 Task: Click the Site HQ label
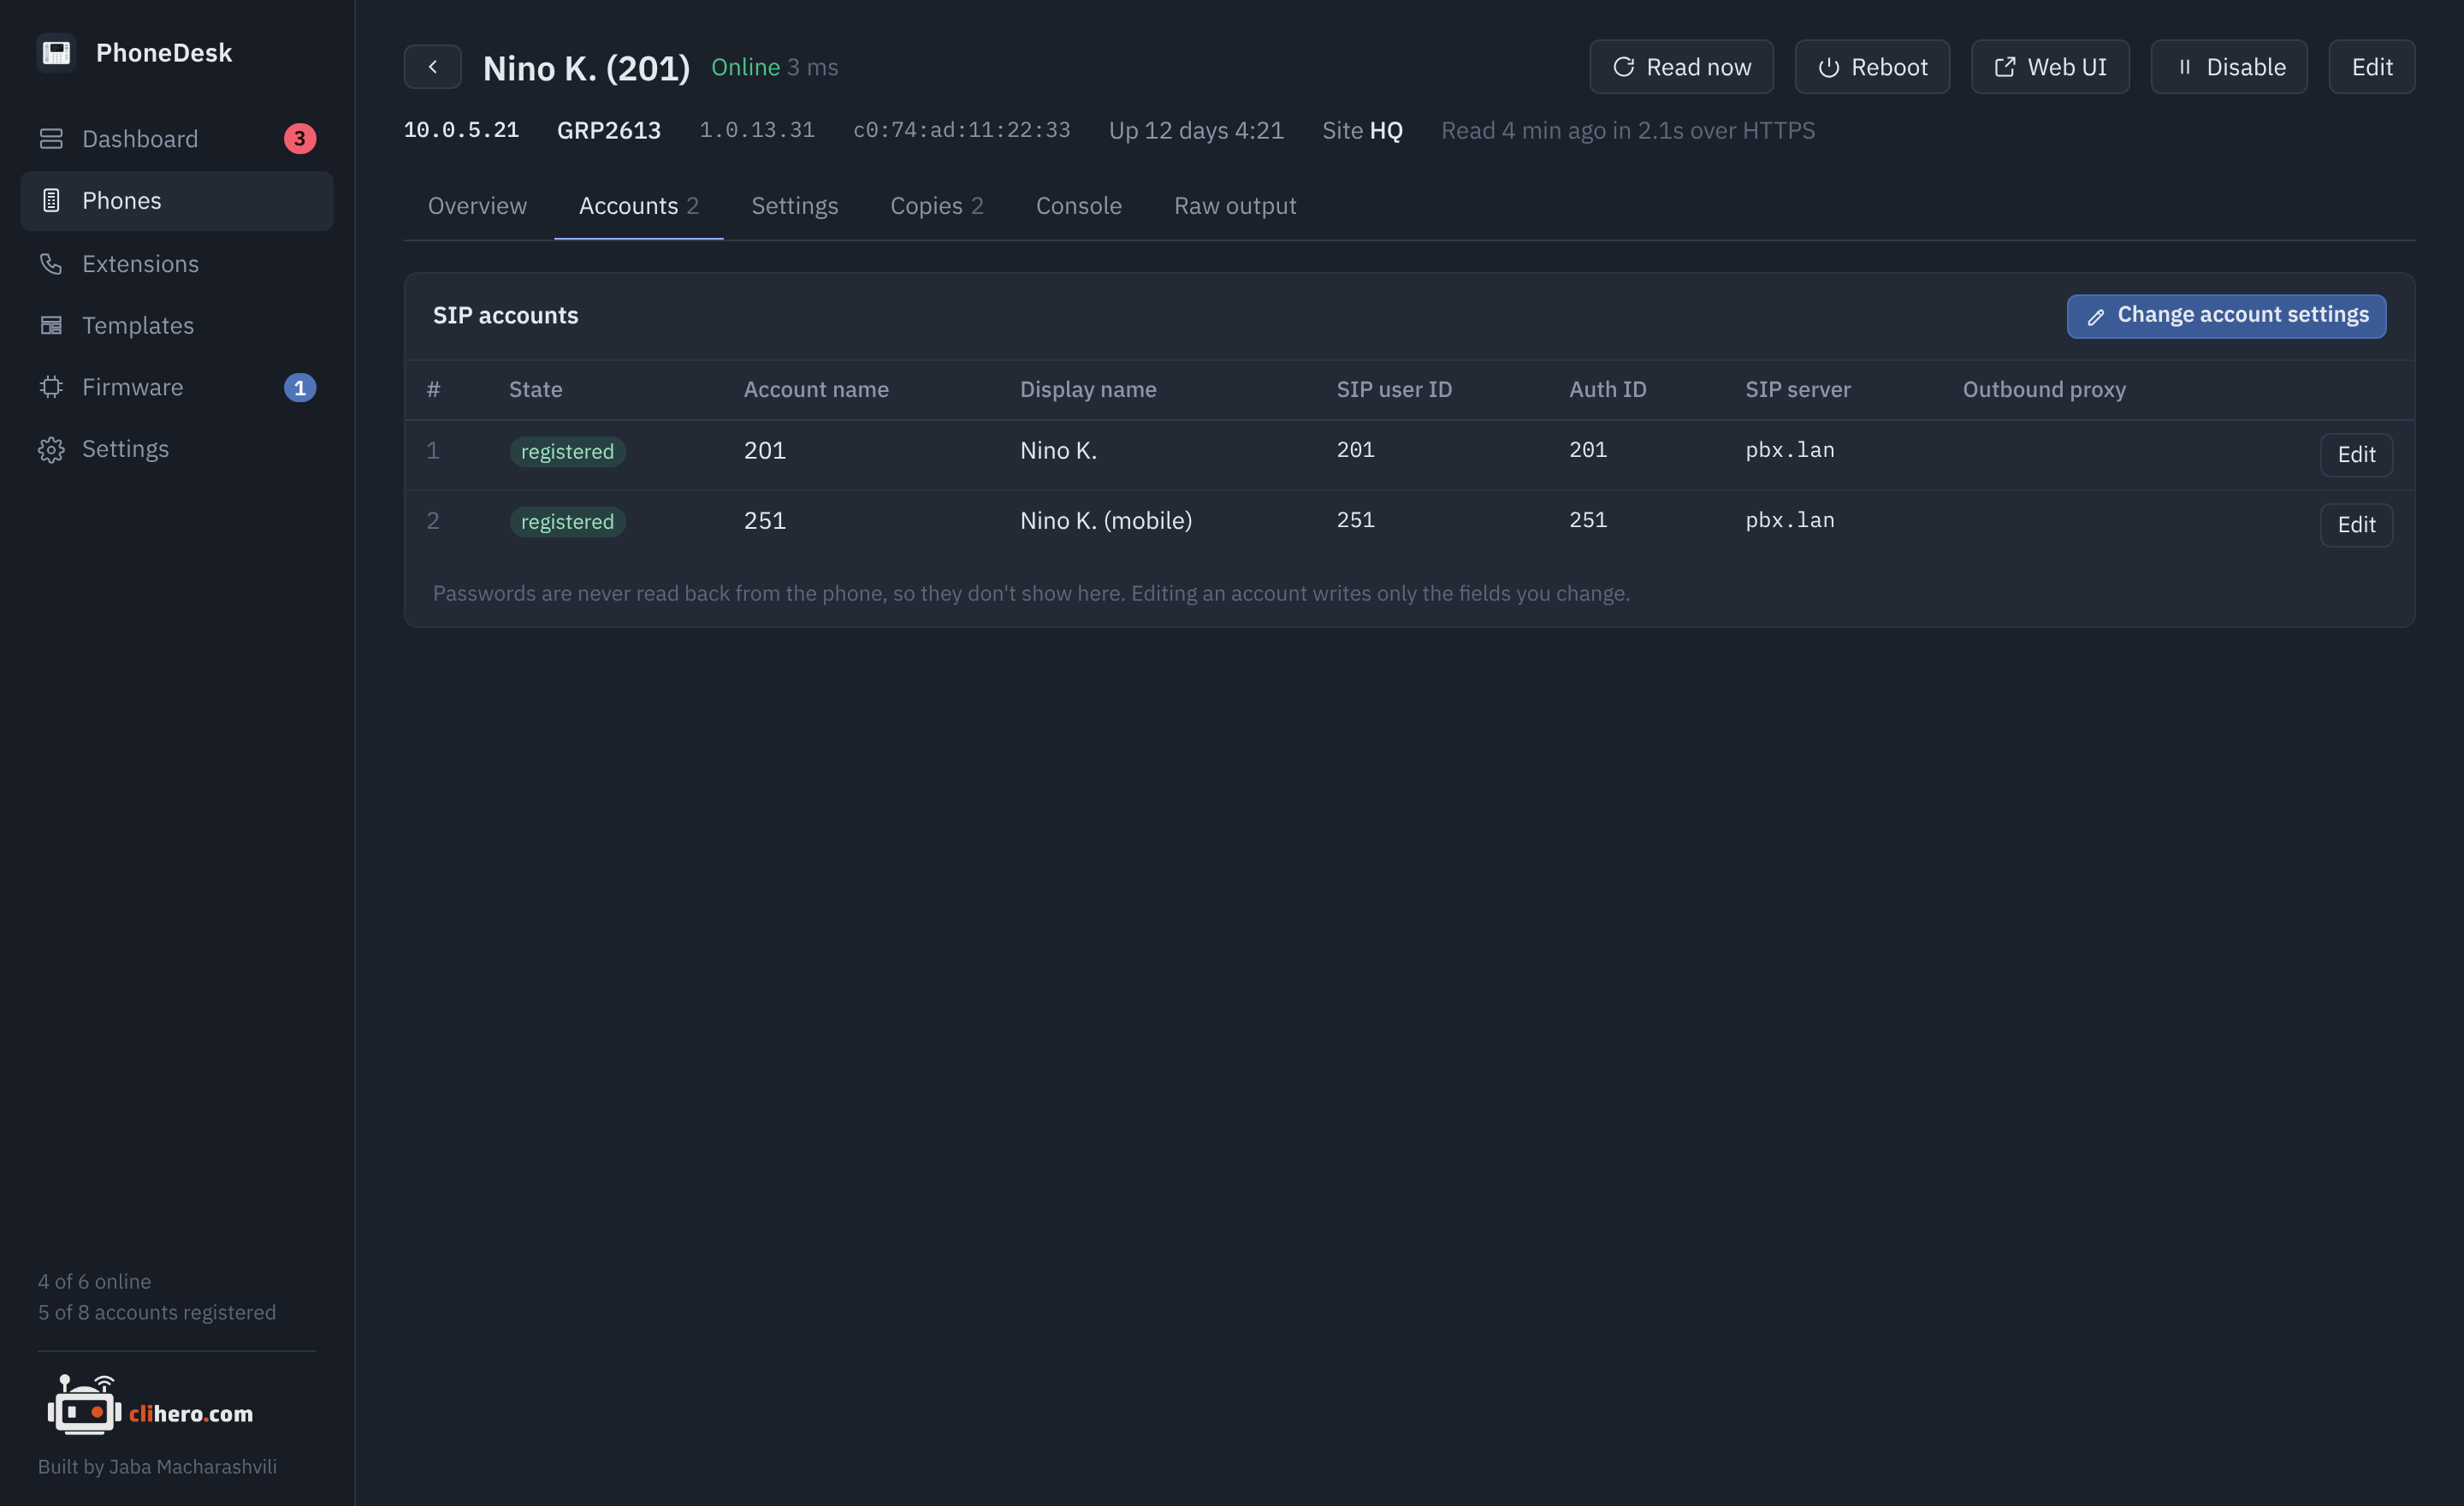point(1361,131)
